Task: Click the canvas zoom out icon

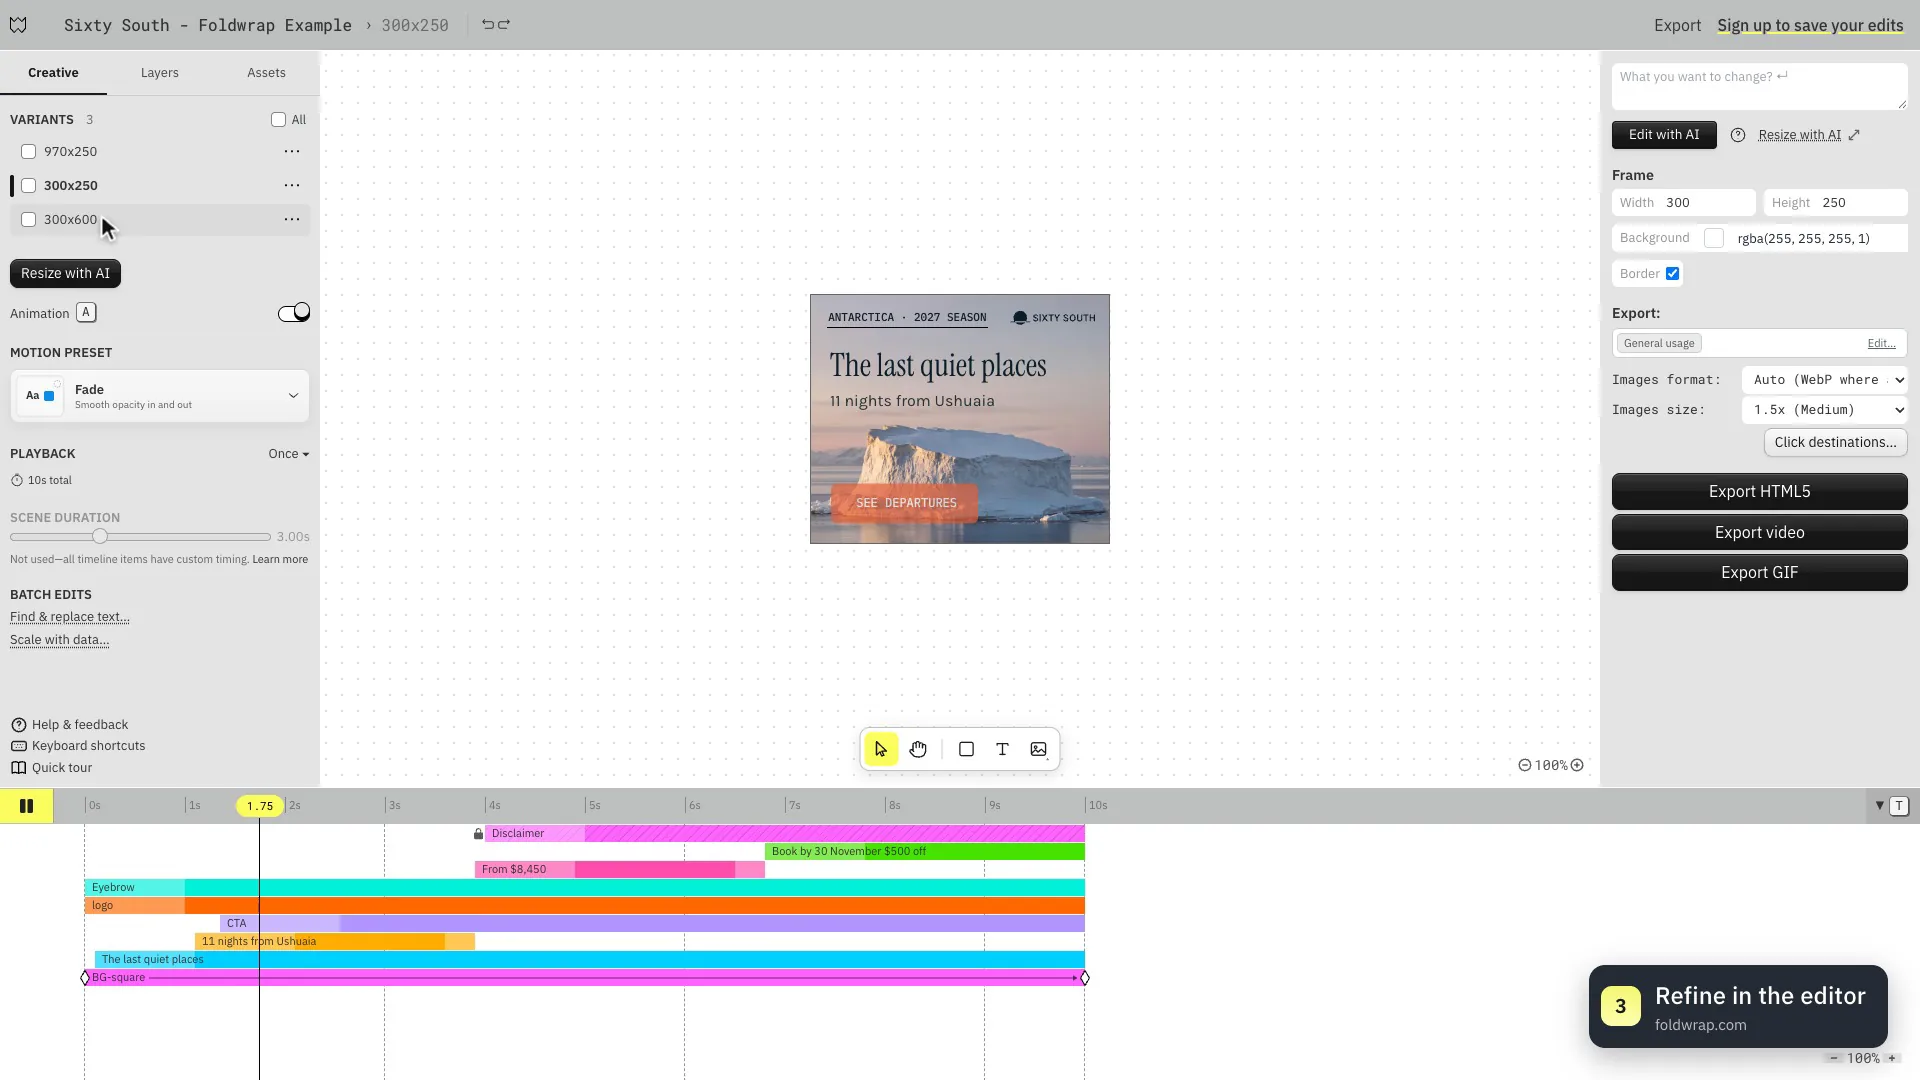Action: coord(1525,765)
